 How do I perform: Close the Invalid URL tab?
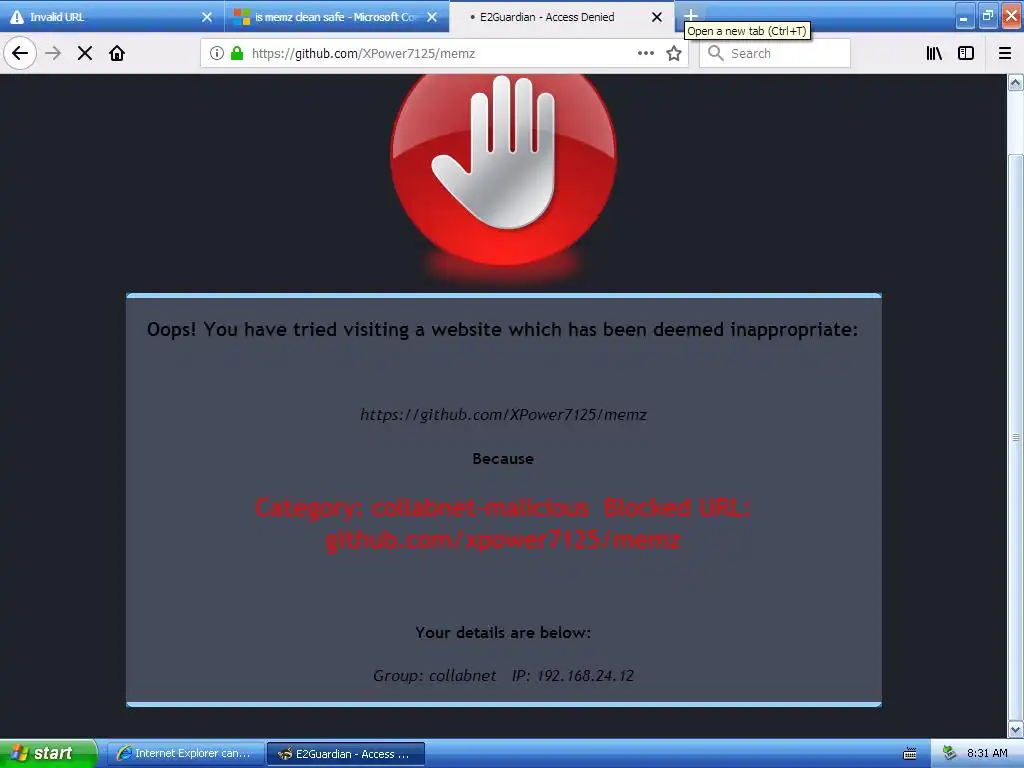[x=206, y=17]
